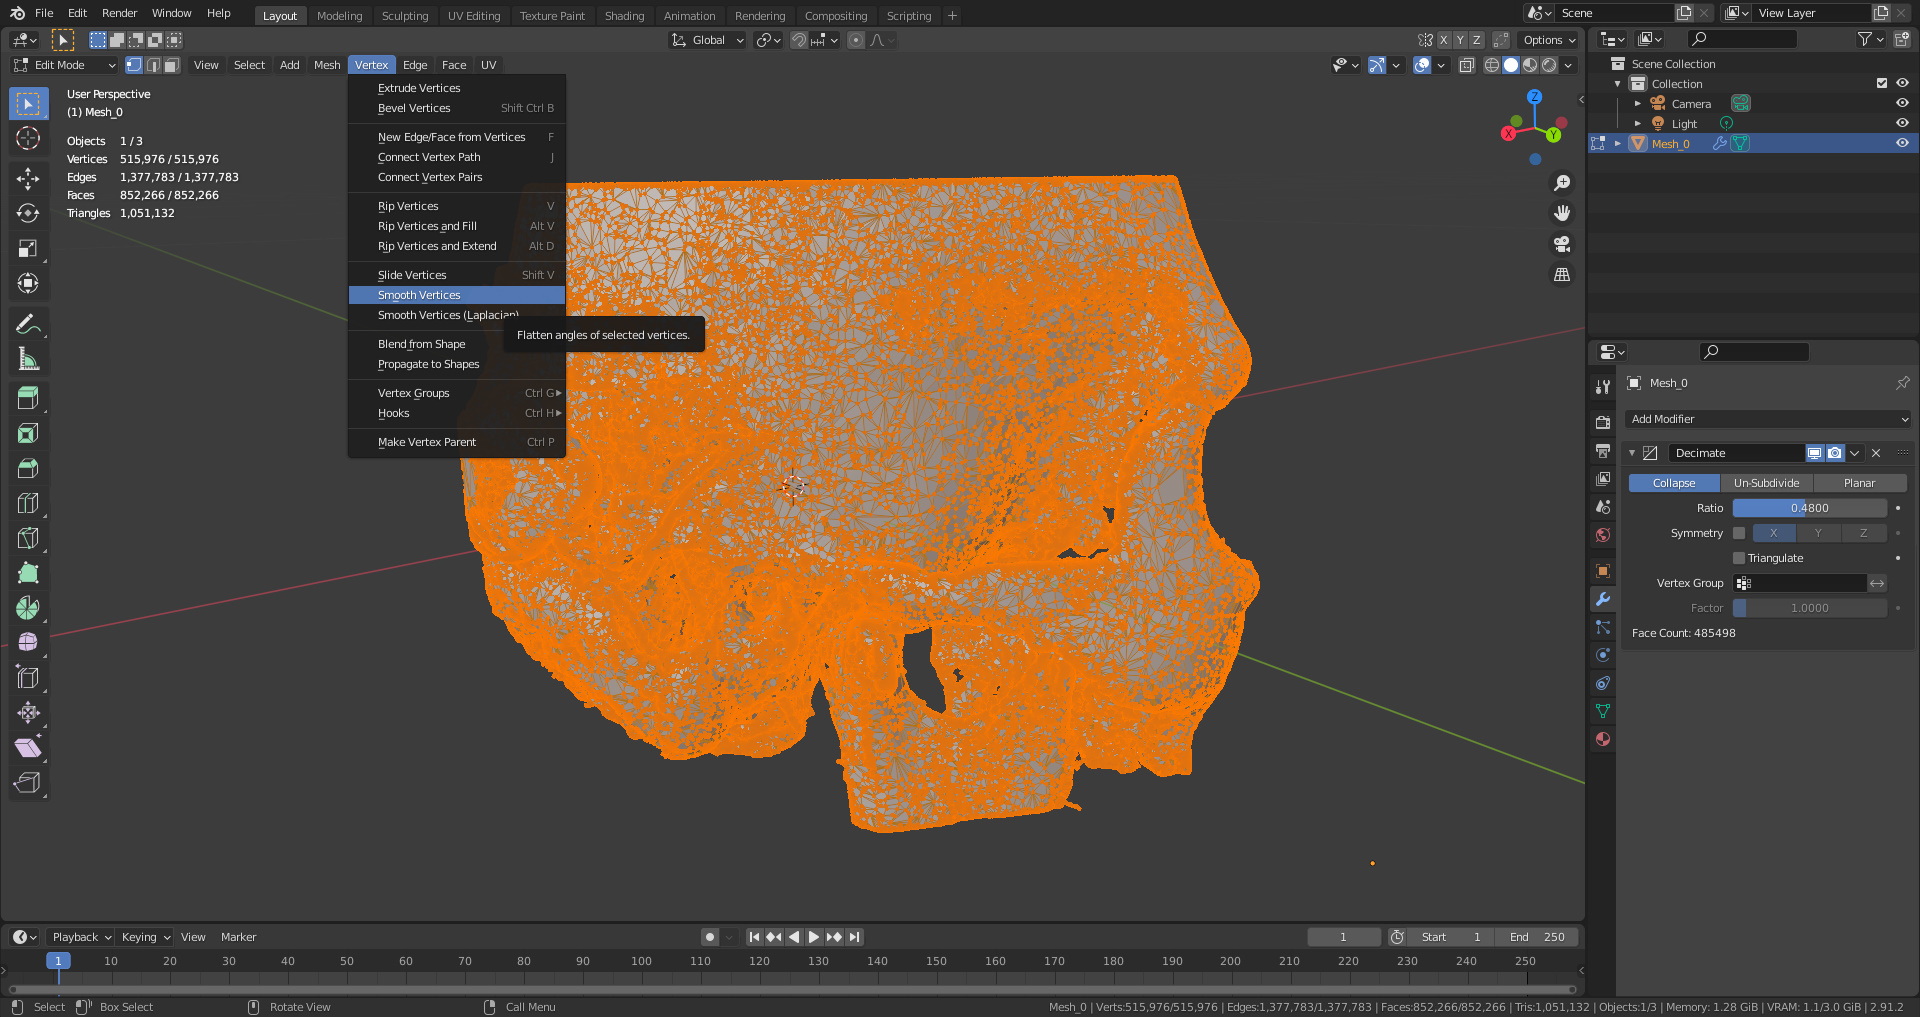This screenshot has height=1017, width=1920.
Task: Adjust the Decimate Ratio slider
Action: tap(1809, 508)
